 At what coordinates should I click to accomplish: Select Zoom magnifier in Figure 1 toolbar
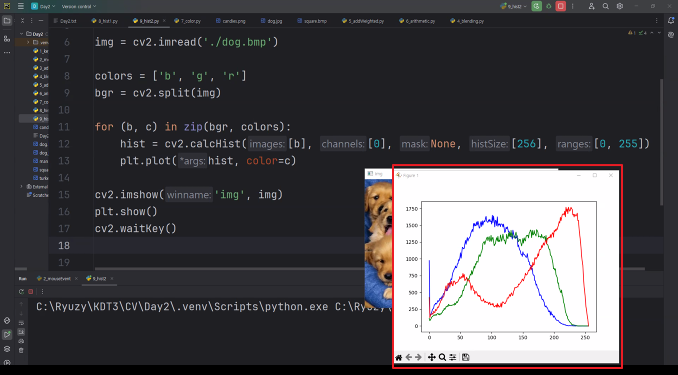point(442,357)
